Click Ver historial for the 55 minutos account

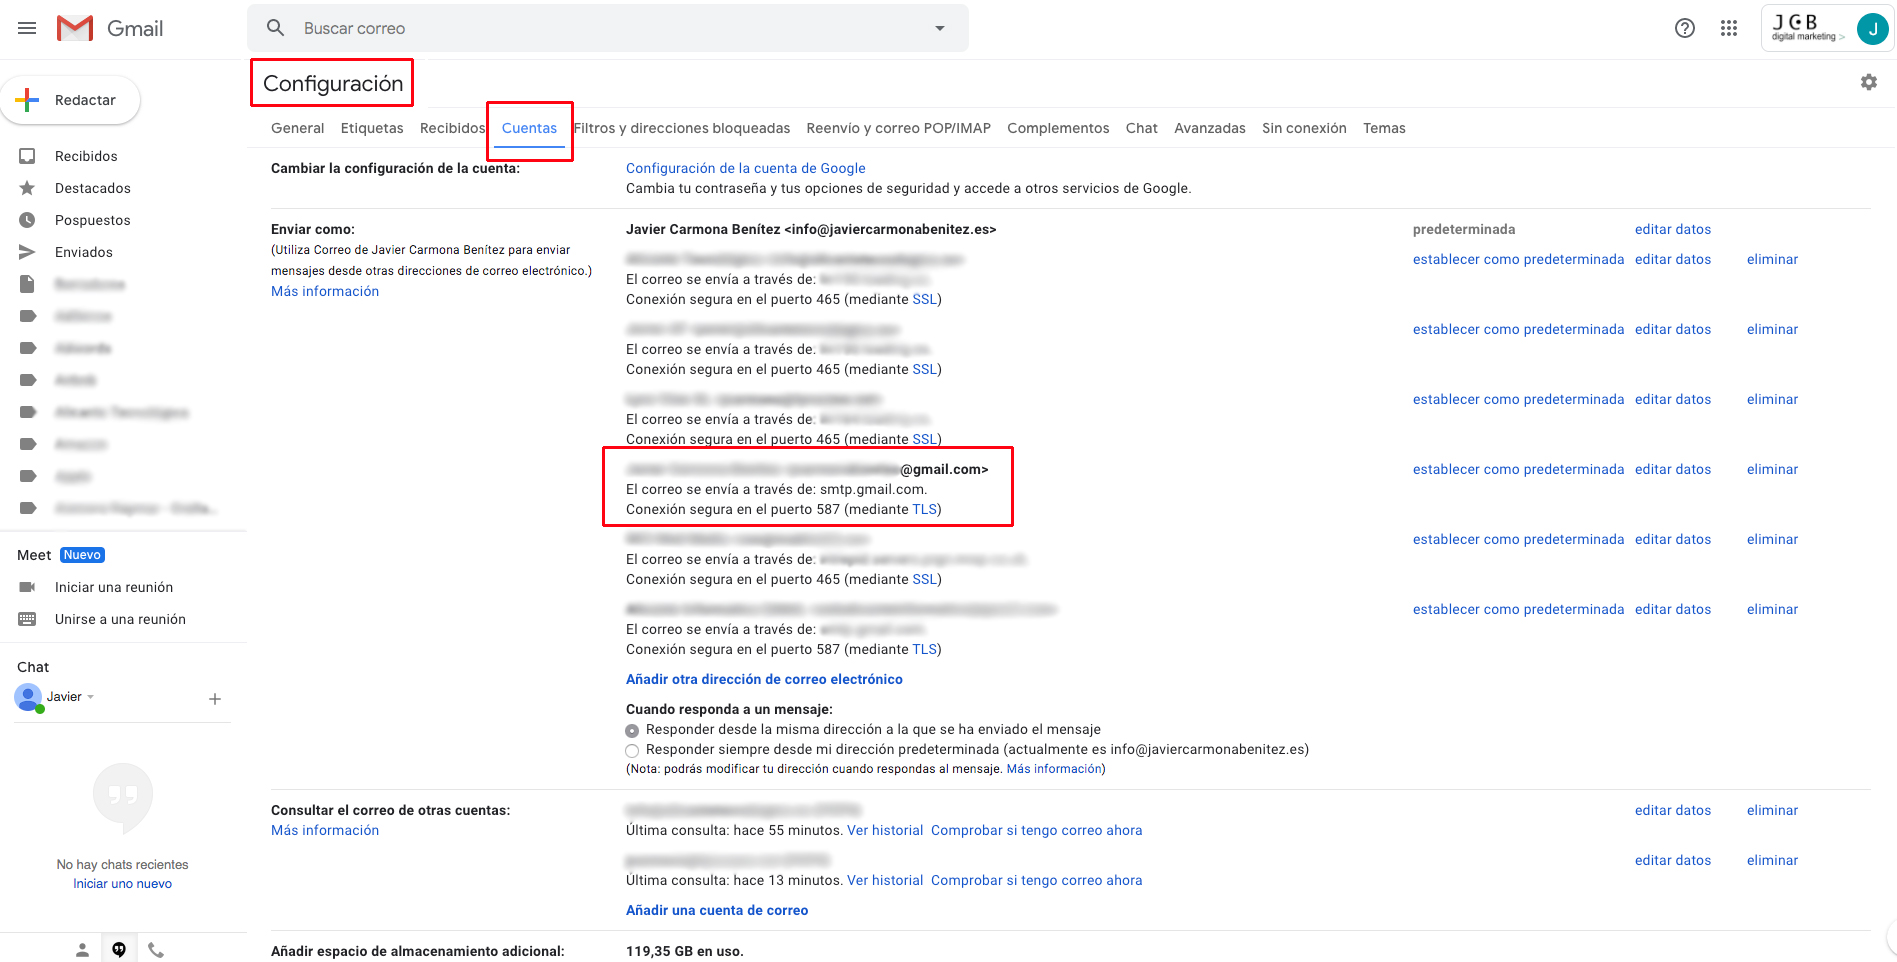click(x=885, y=830)
